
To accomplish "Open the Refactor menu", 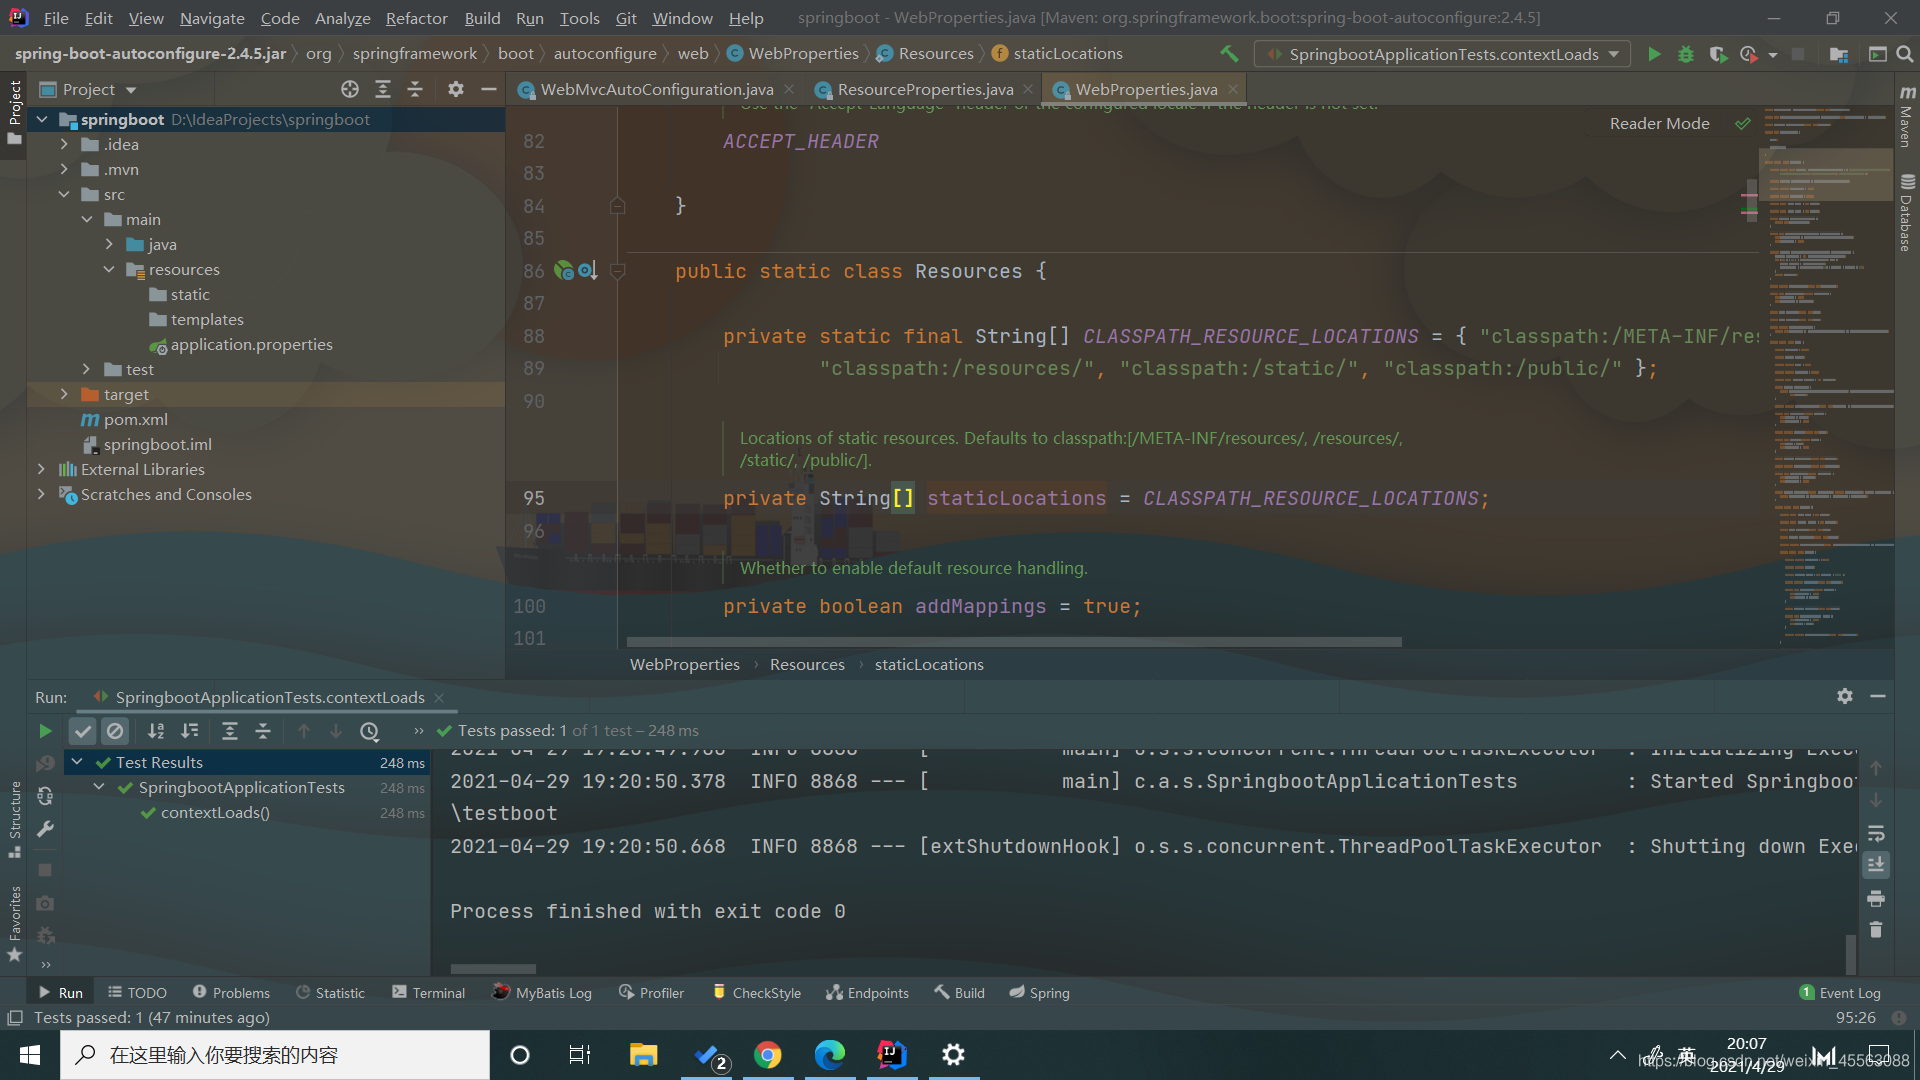I will (x=416, y=18).
